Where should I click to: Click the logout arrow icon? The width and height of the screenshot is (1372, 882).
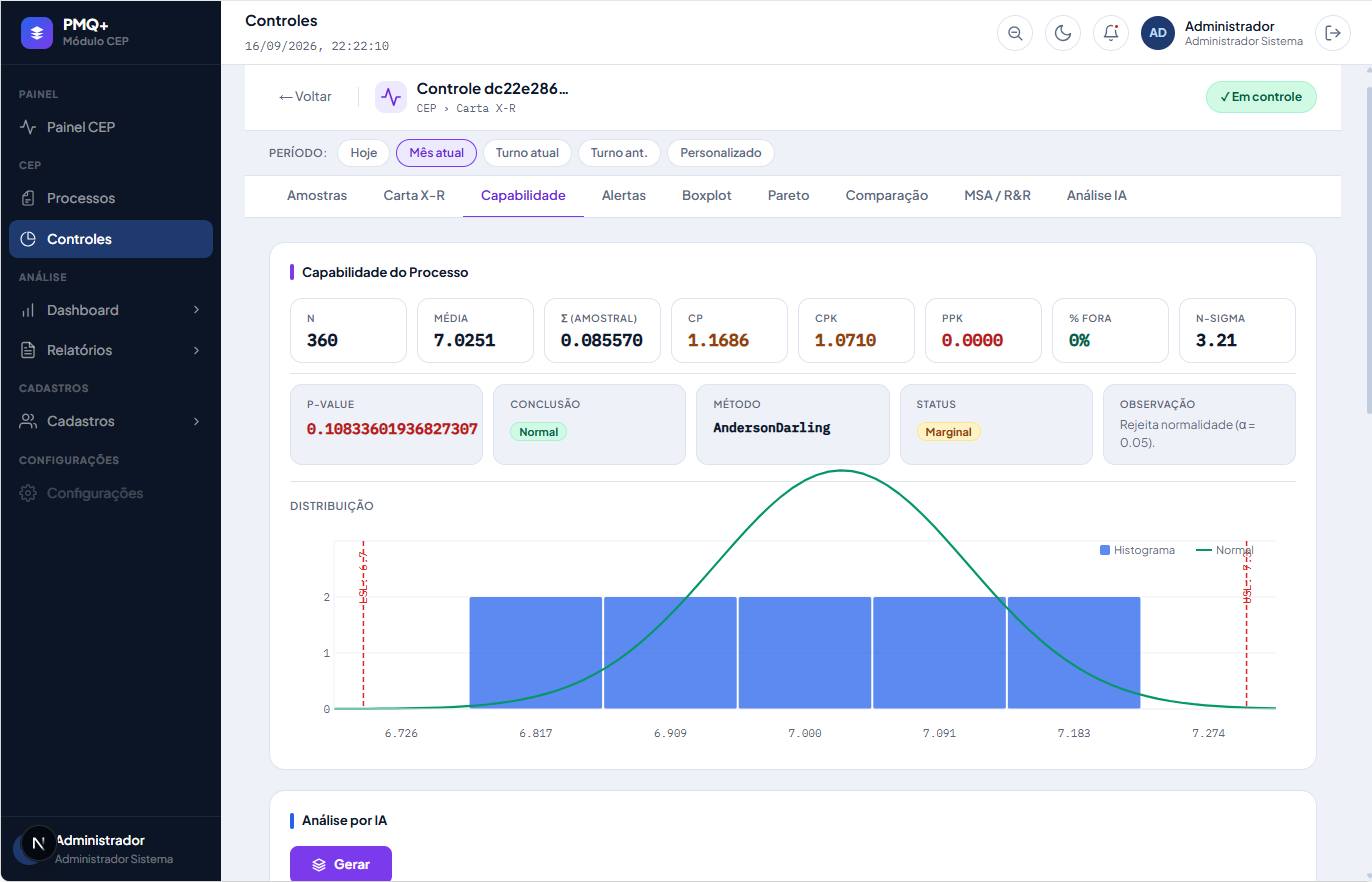click(1332, 33)
